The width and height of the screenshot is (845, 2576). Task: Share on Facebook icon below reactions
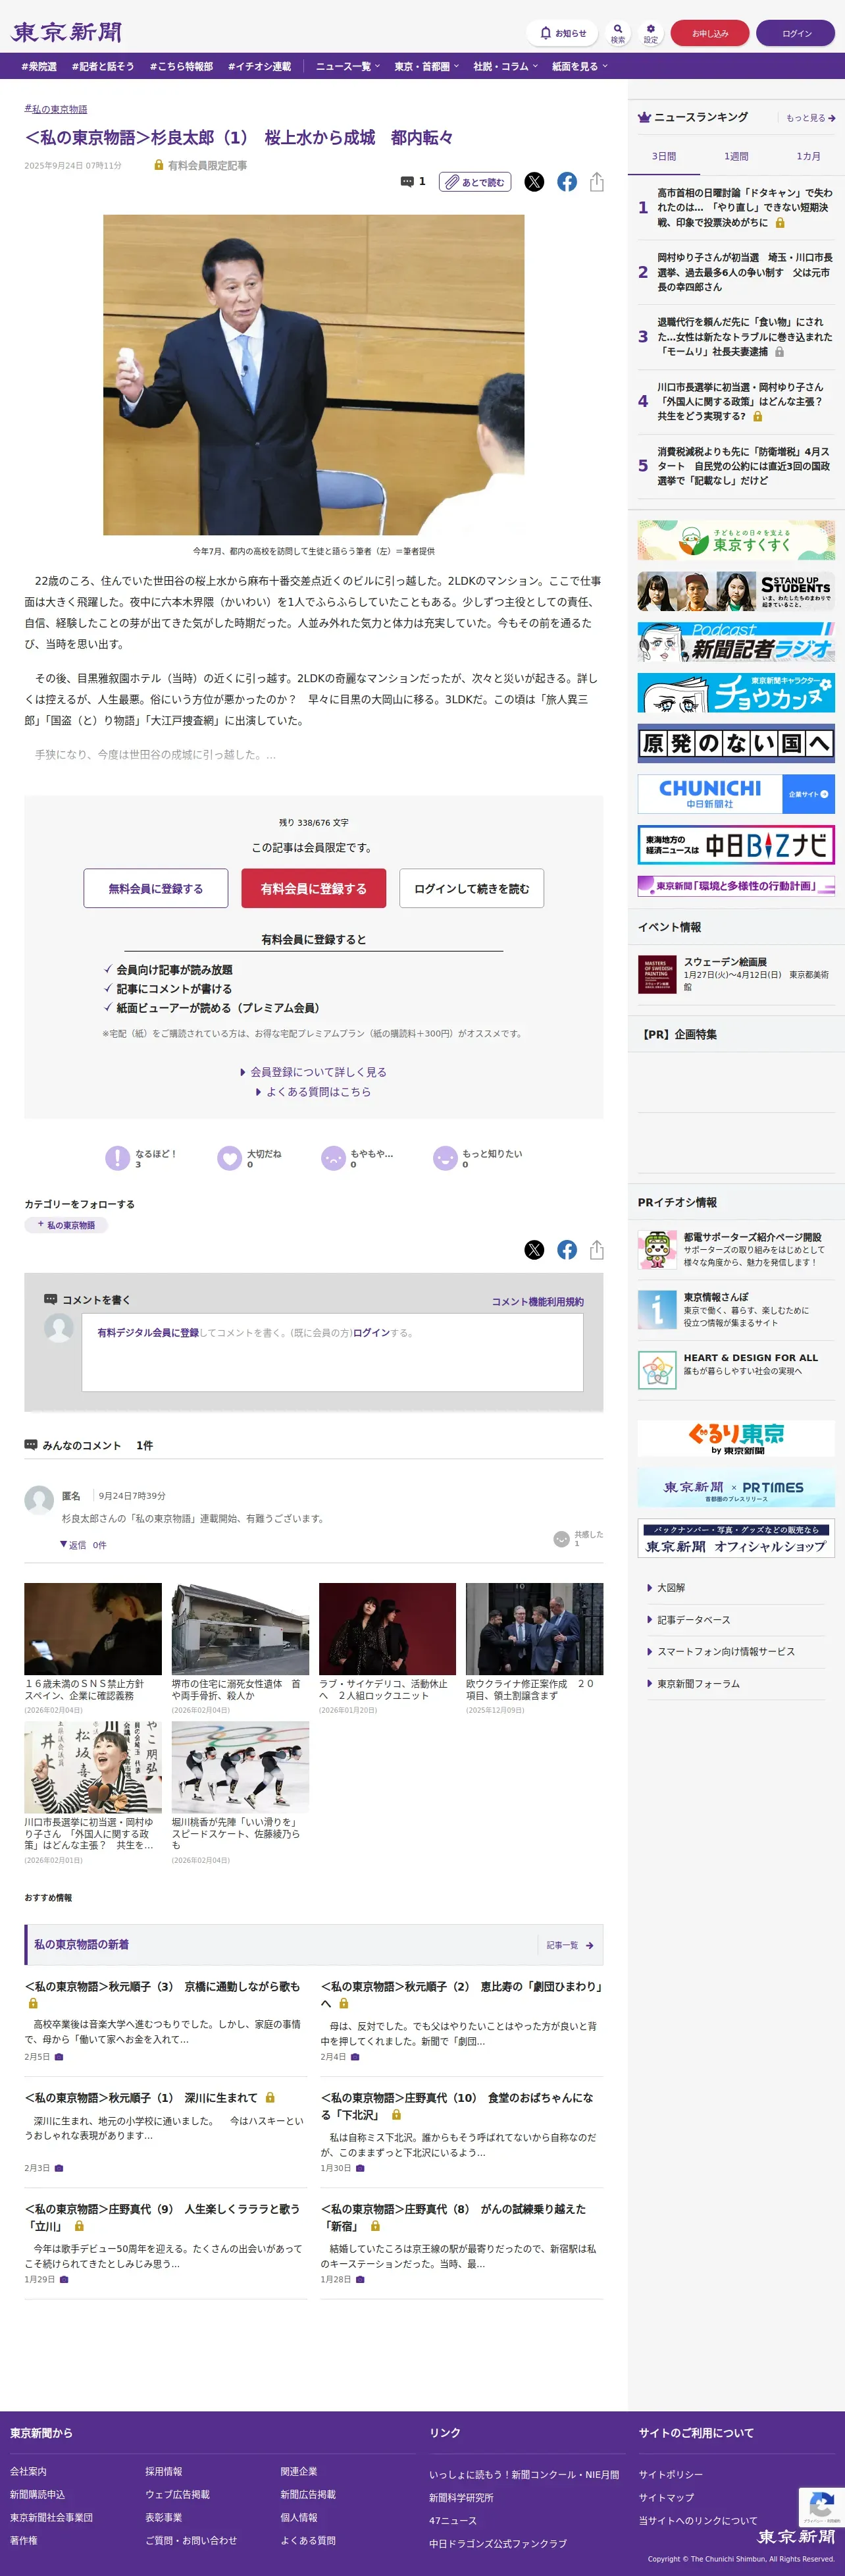(x=567, y=1250)
